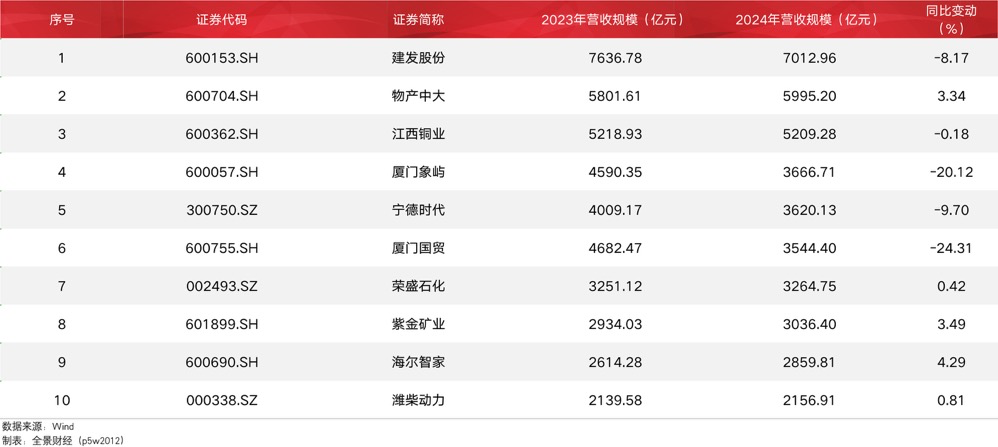Select the 建发股份 name cell
This screenshot has width=998, height=447.
pos(418,58)
